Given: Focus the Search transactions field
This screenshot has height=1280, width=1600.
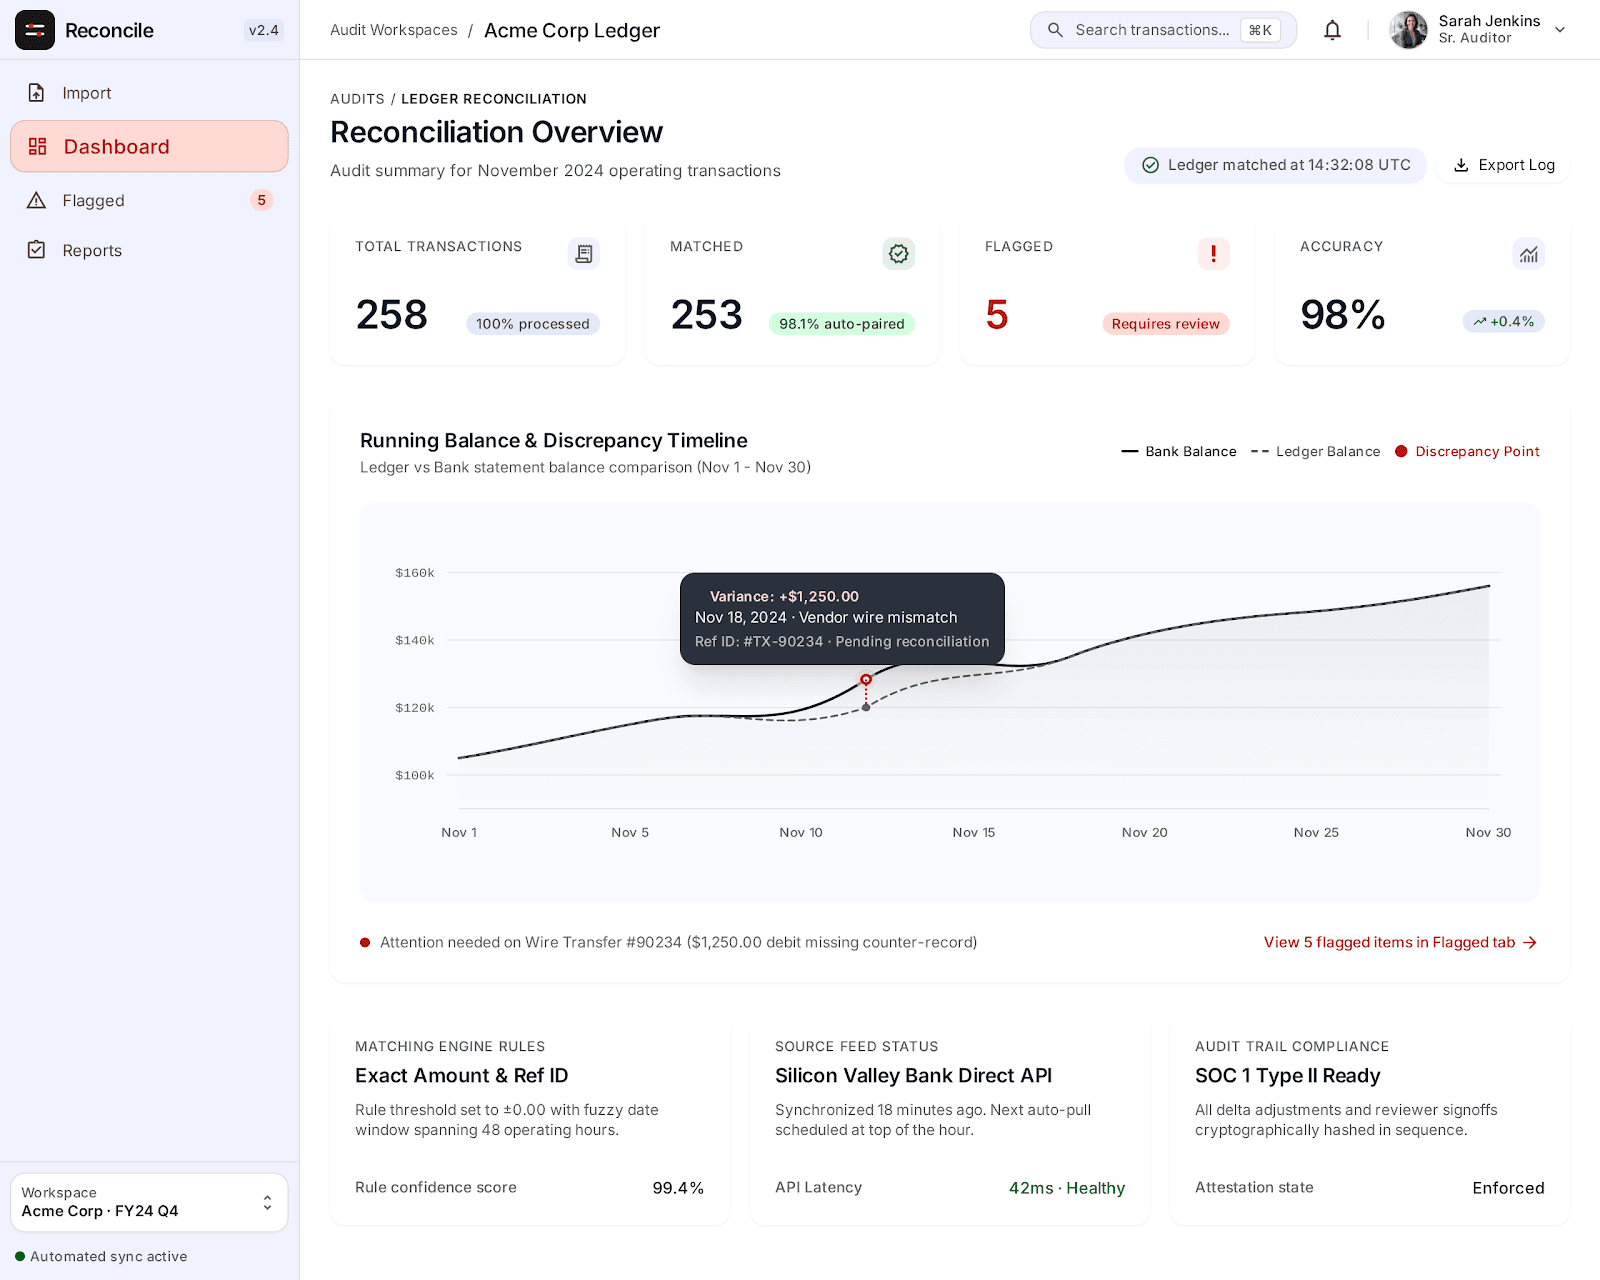Looking at the screenshot, I should pos(1163,30).
